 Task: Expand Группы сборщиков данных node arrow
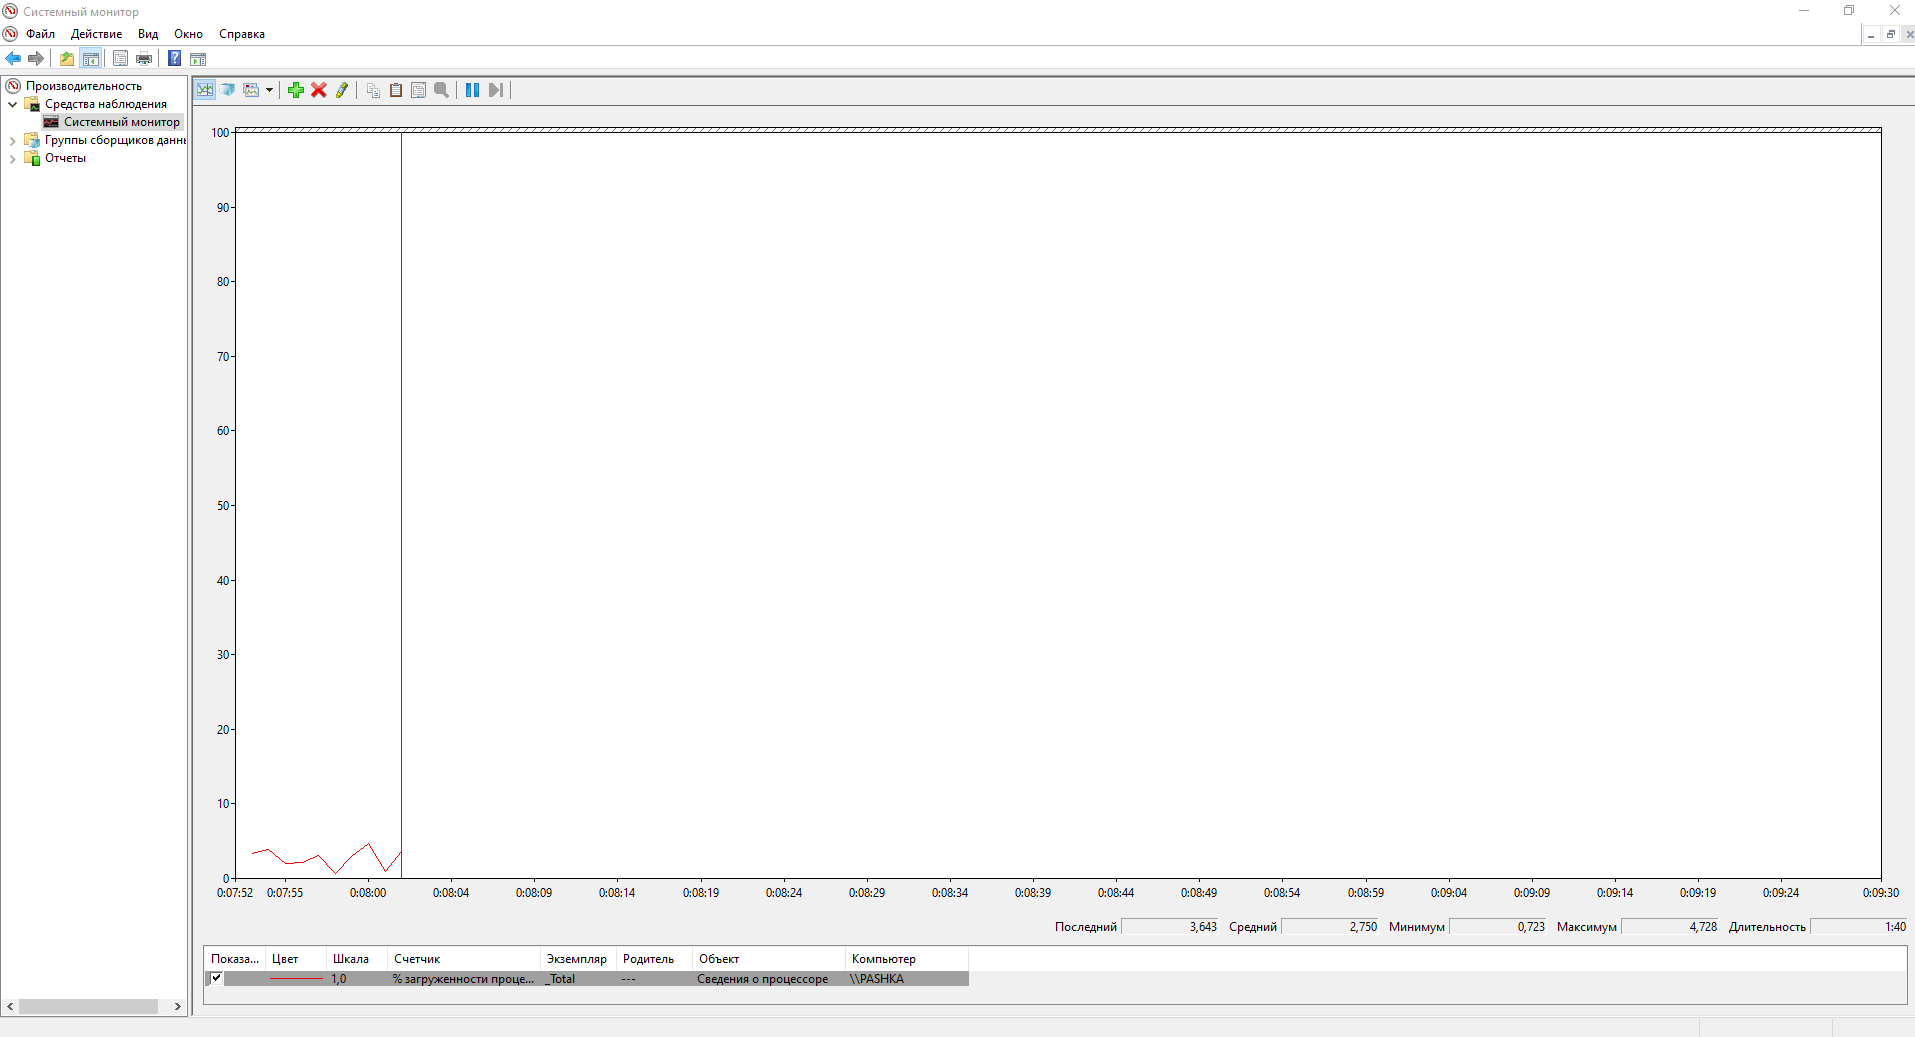click(x=13, y=140)
